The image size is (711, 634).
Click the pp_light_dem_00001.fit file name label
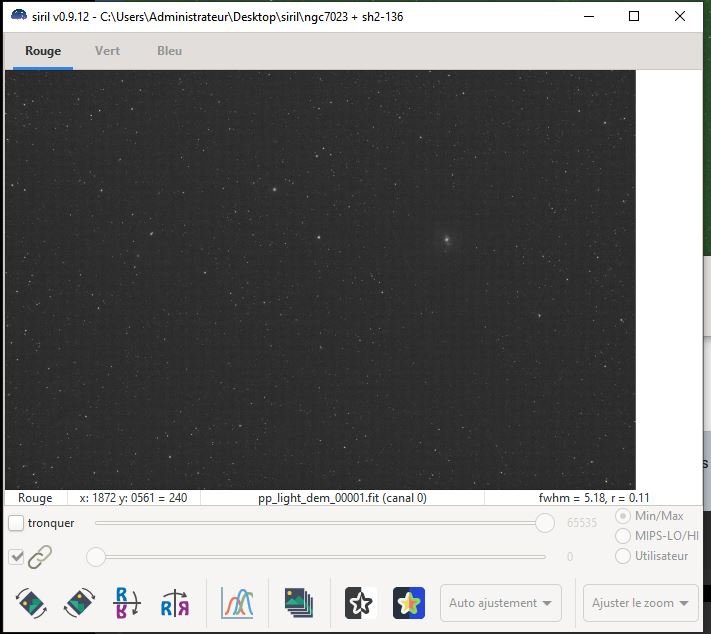pos(342,498)
